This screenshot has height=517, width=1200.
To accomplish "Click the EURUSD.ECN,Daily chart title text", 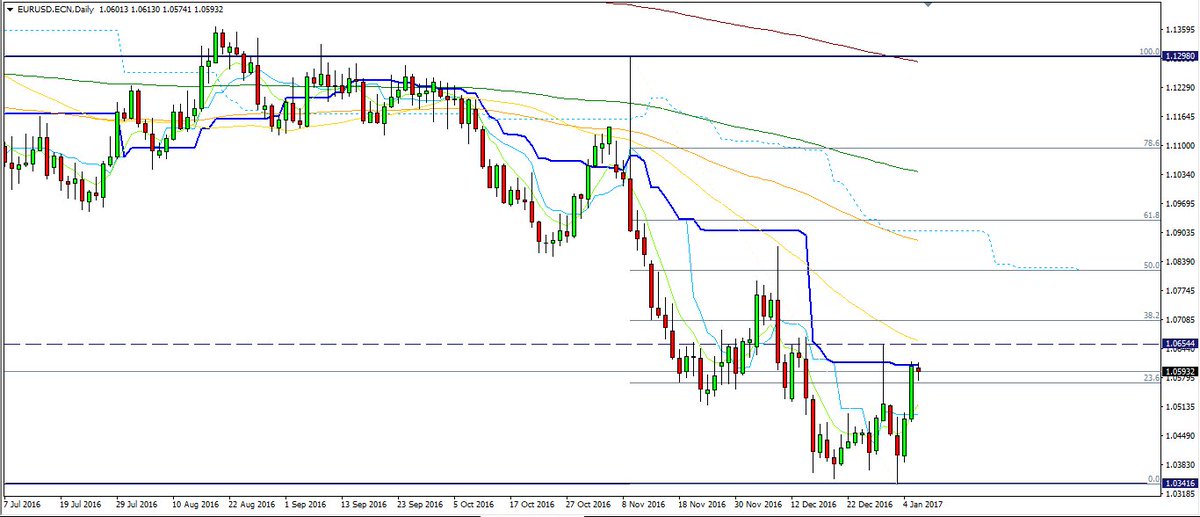I will [57, 8].
